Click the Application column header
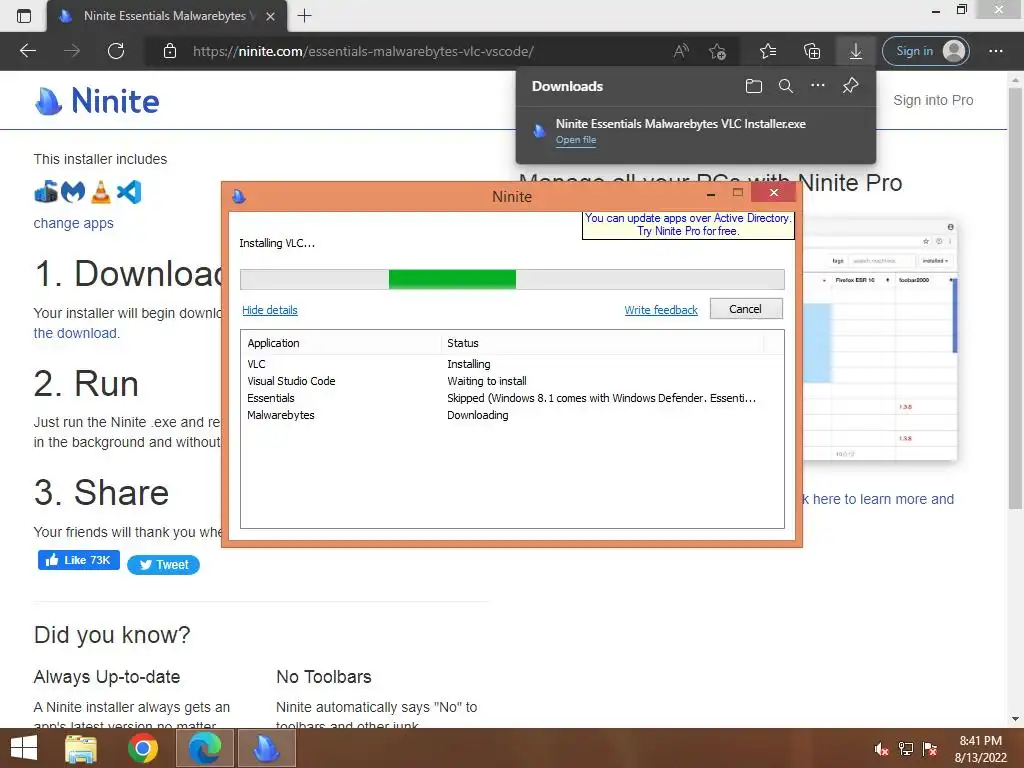The width and height of the screenshot is (1024, 768). (343, 343)
